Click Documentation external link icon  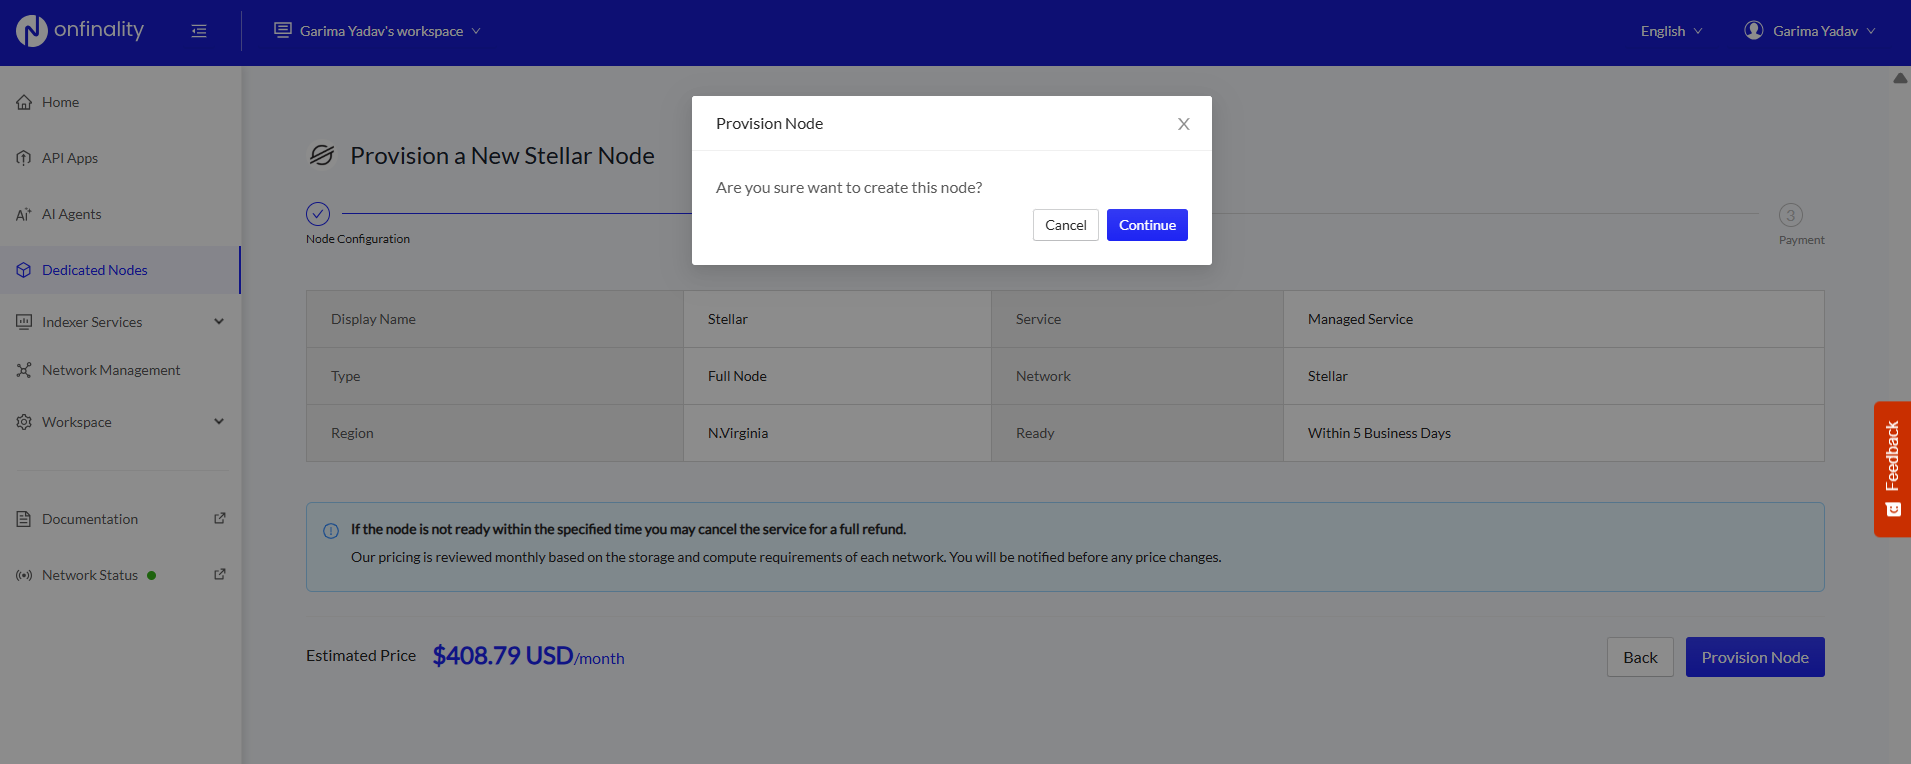[x=220, y=518]
